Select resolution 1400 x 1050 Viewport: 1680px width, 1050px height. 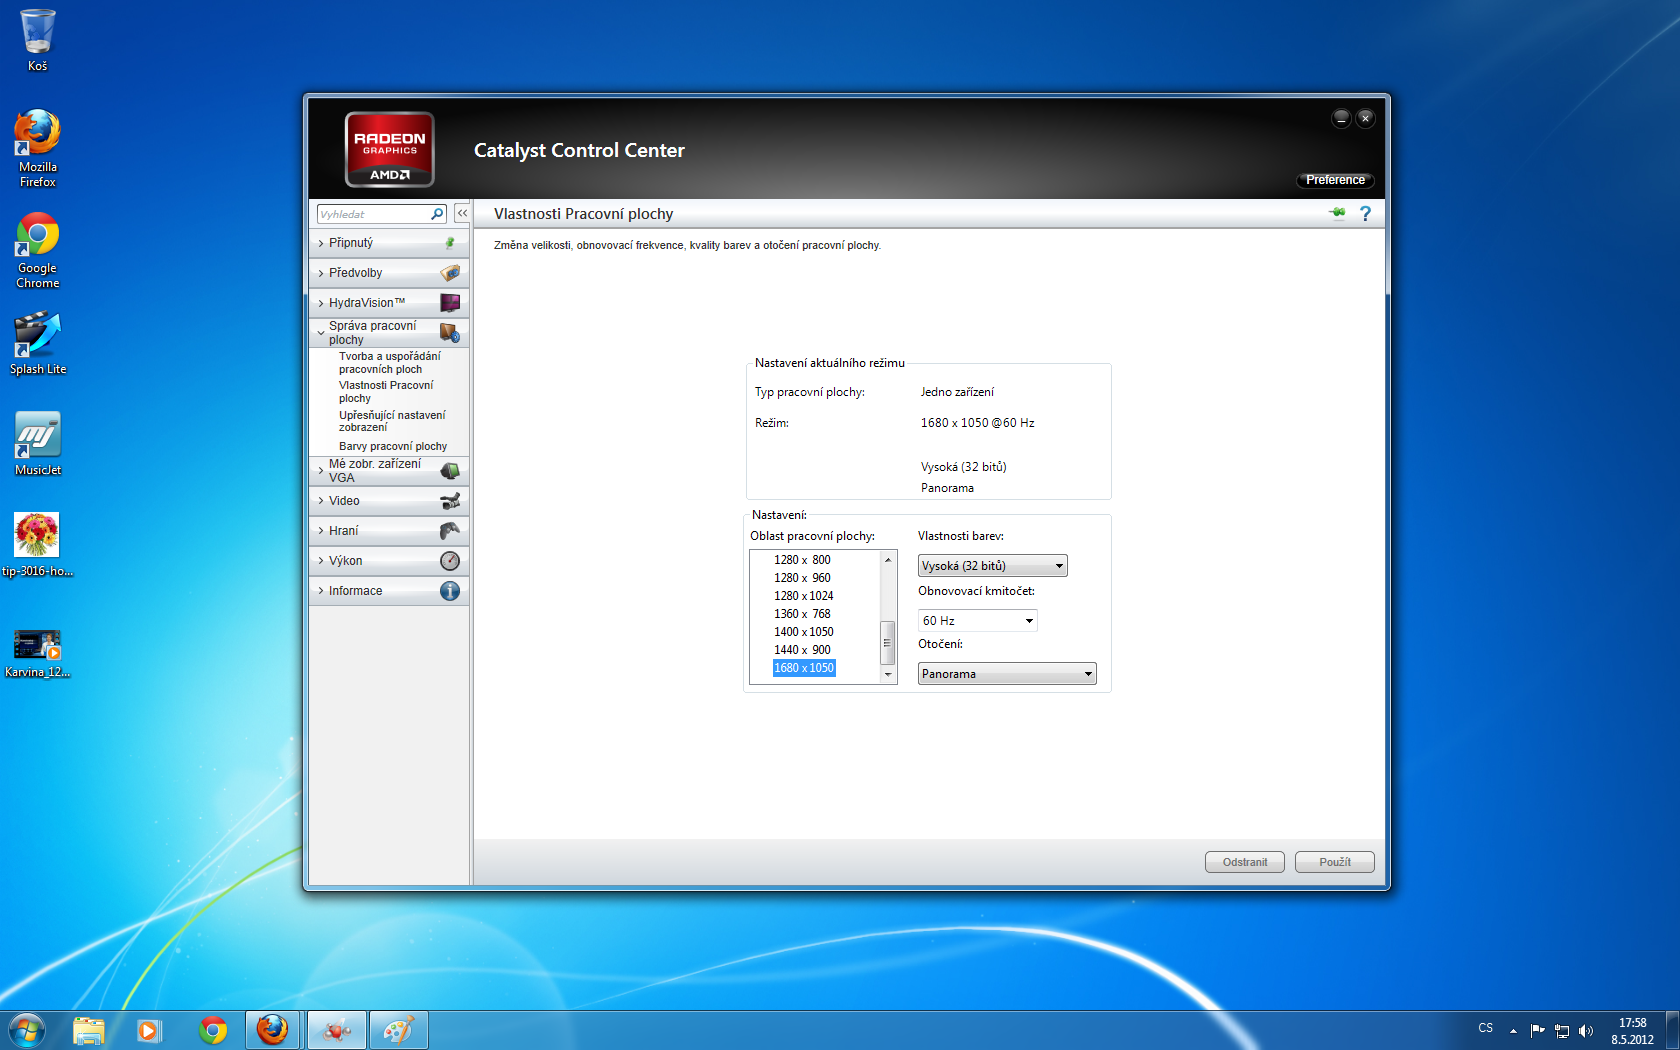click(803, 632)
